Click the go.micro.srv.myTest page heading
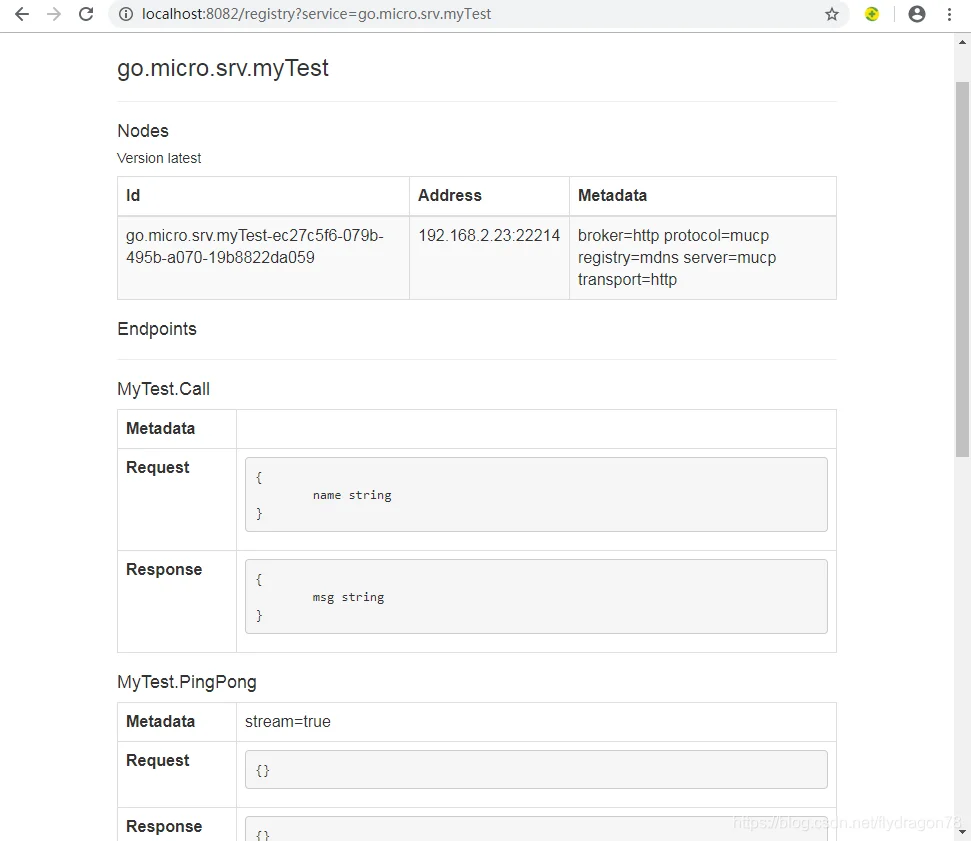The image size is (971, 841). [223, 68]
